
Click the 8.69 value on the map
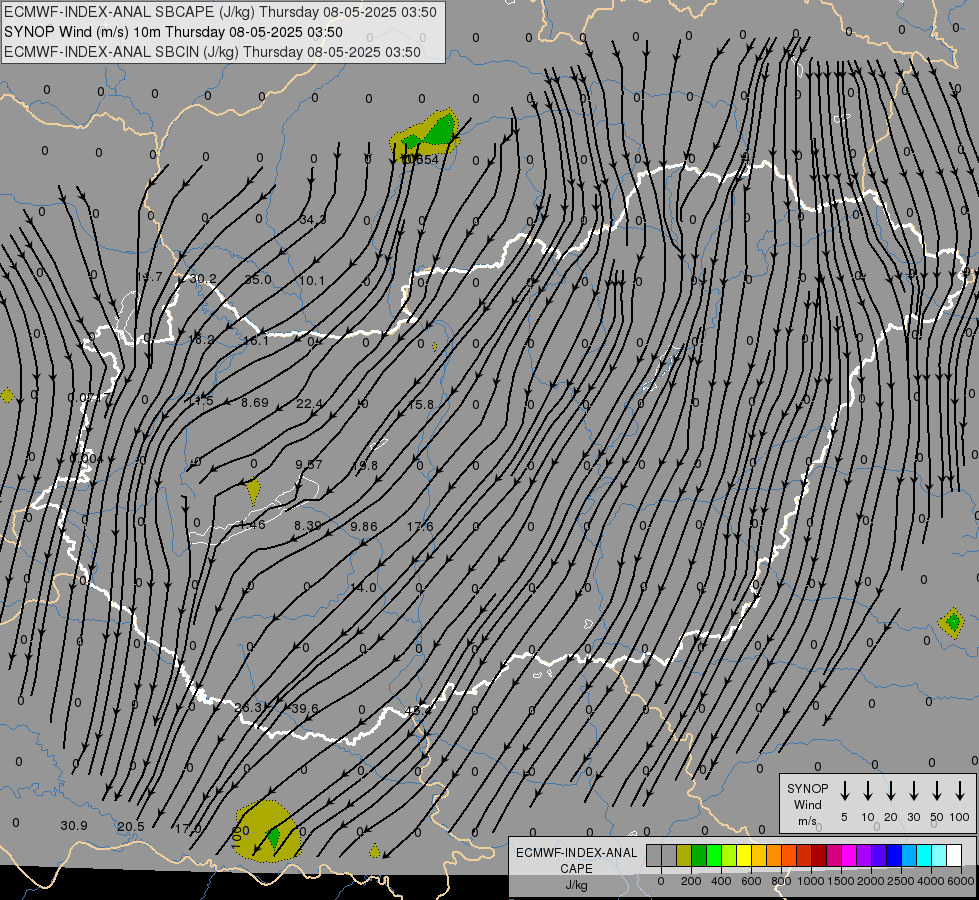pos(255,402)
